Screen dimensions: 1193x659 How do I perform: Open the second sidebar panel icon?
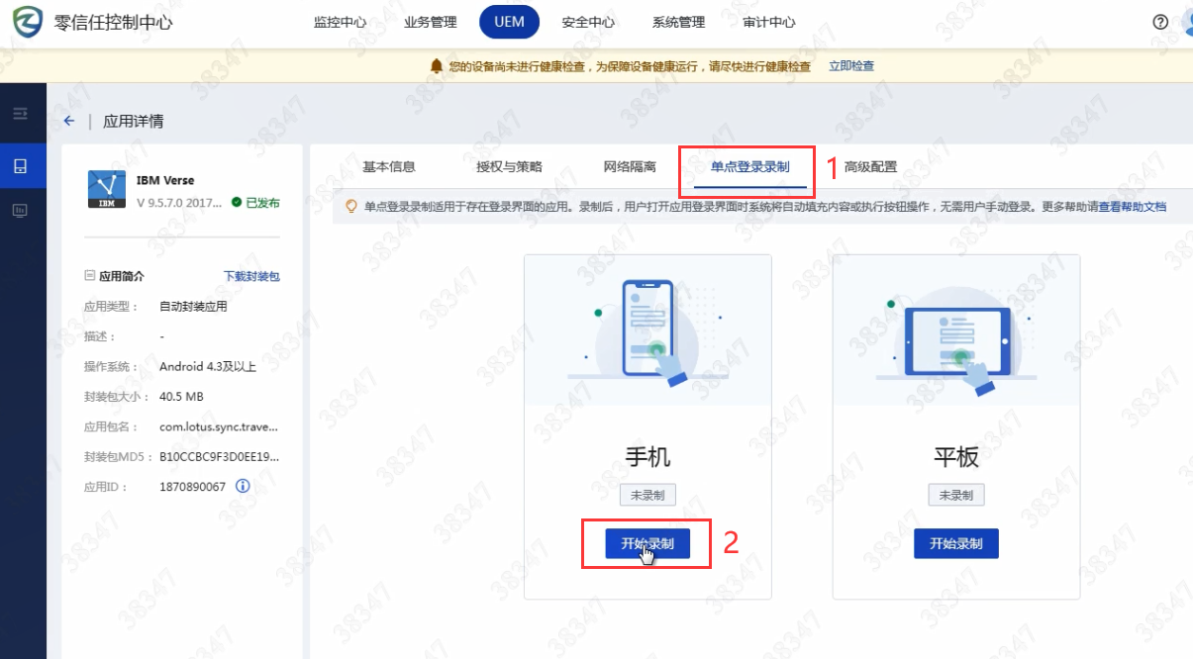21,210
